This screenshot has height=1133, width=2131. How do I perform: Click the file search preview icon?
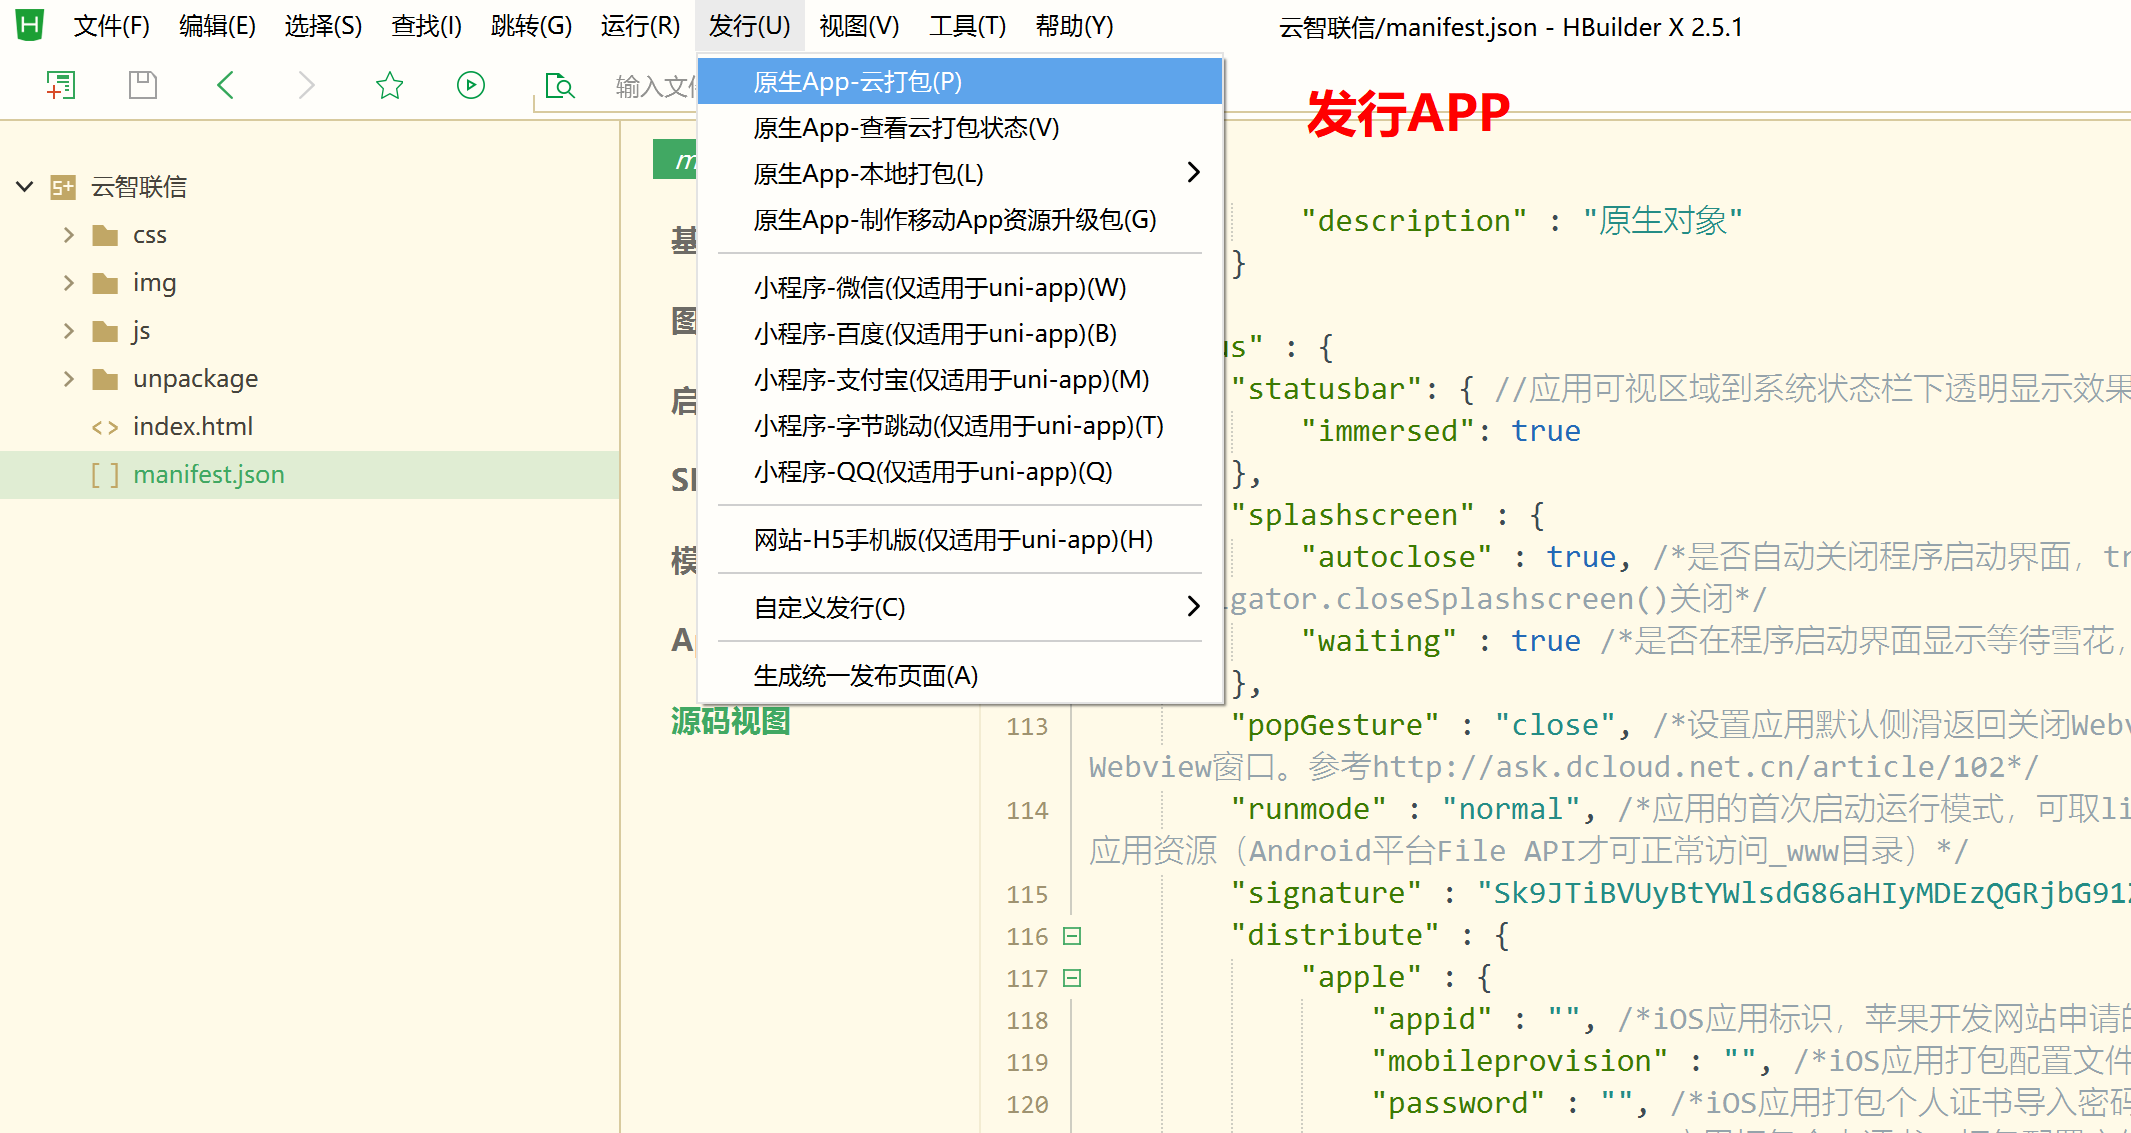pos(559,86)
